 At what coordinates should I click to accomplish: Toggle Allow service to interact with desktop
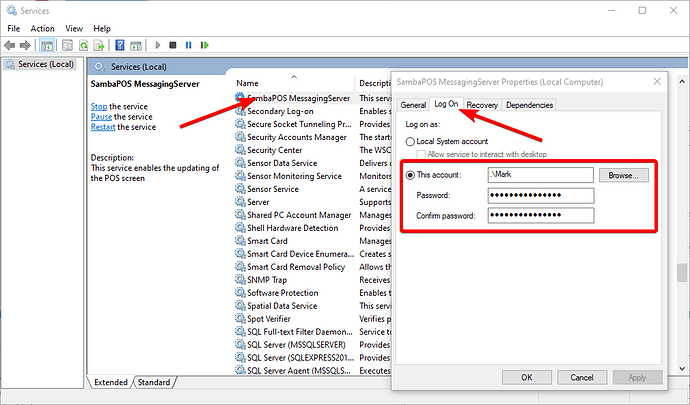coord(421,154)
